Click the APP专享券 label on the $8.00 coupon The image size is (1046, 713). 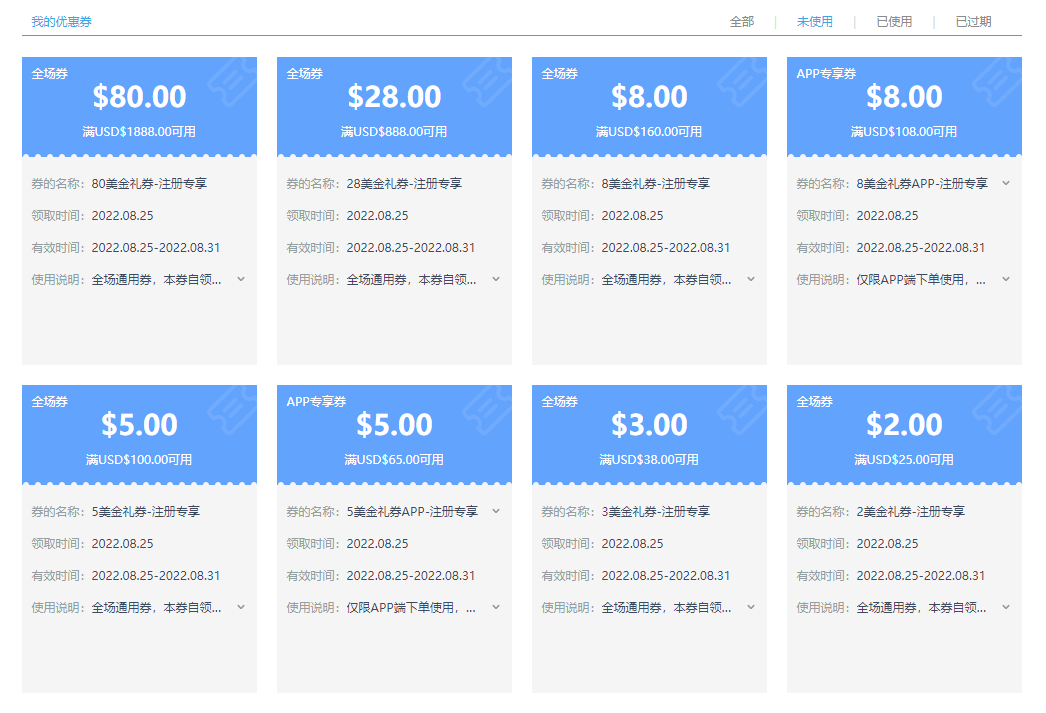click(827, 74)
